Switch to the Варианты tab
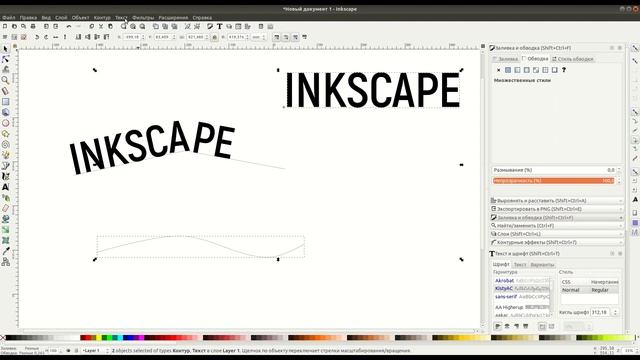Viewport: 640px width, 360px height. coord(542,265)
